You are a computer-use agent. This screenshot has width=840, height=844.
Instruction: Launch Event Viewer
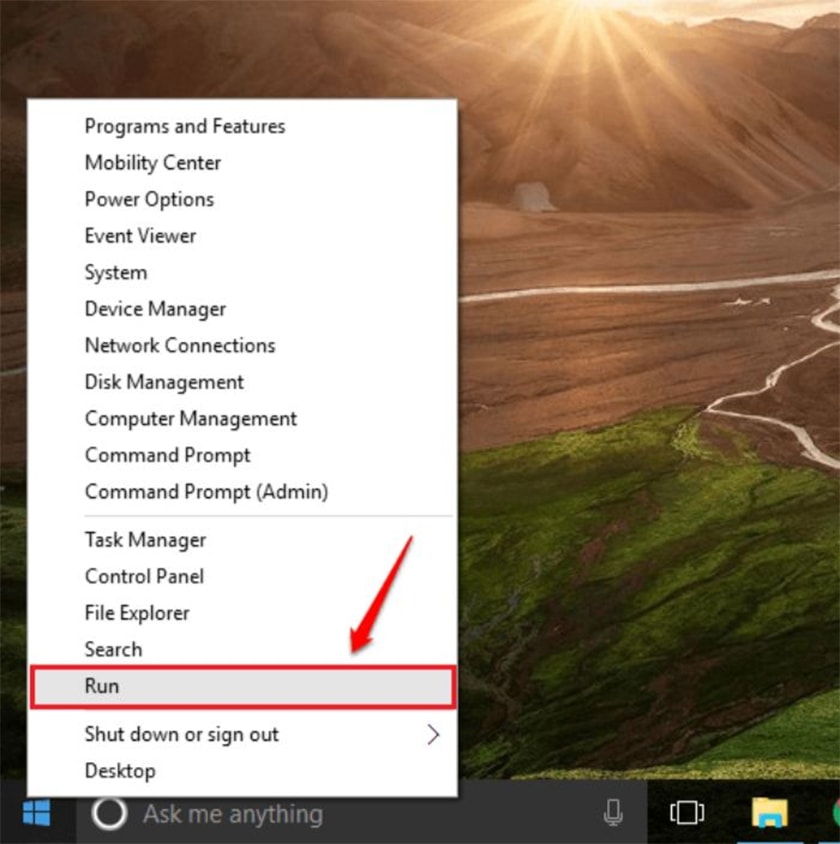pos(140,236)
